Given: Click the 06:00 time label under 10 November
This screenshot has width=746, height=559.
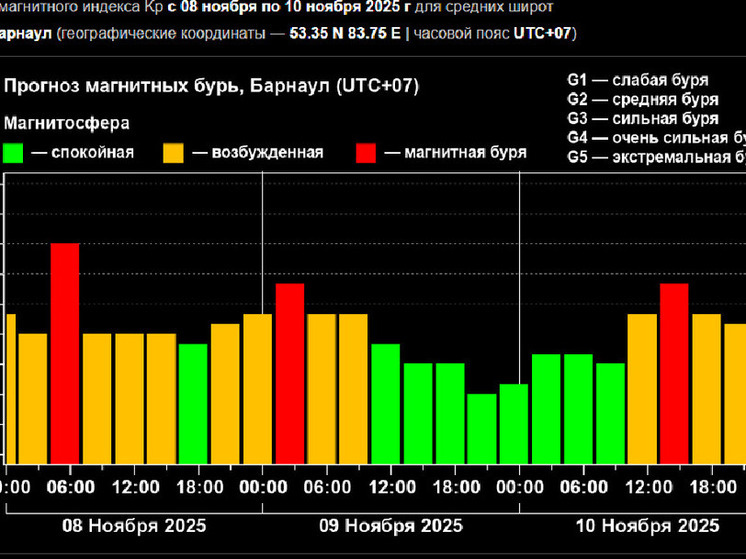Looking at the screenshot, I should tap(584, 488).
